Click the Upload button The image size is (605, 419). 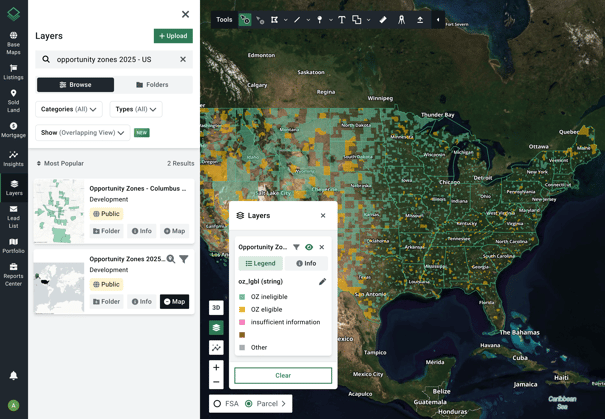pyautogui.click(x=173, y=36)
